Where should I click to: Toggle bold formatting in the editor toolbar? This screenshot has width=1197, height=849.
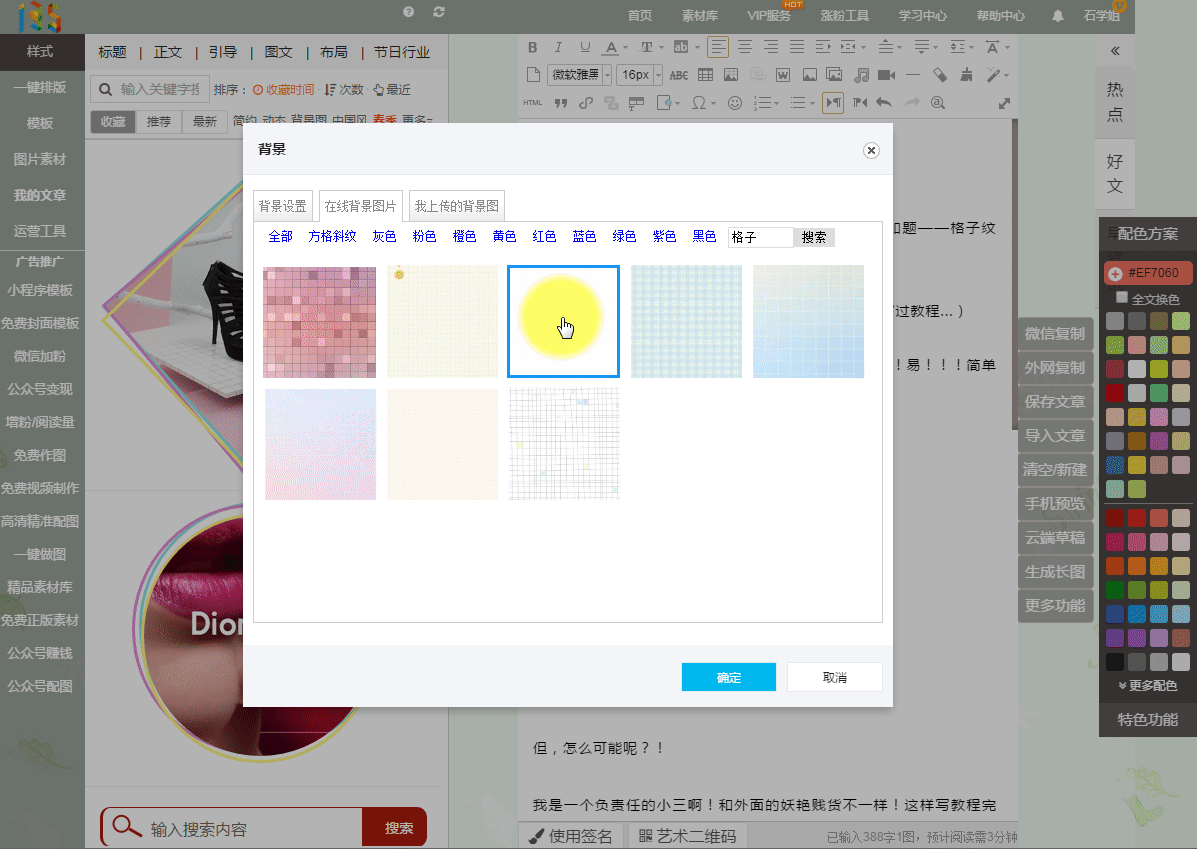[532, 47]
